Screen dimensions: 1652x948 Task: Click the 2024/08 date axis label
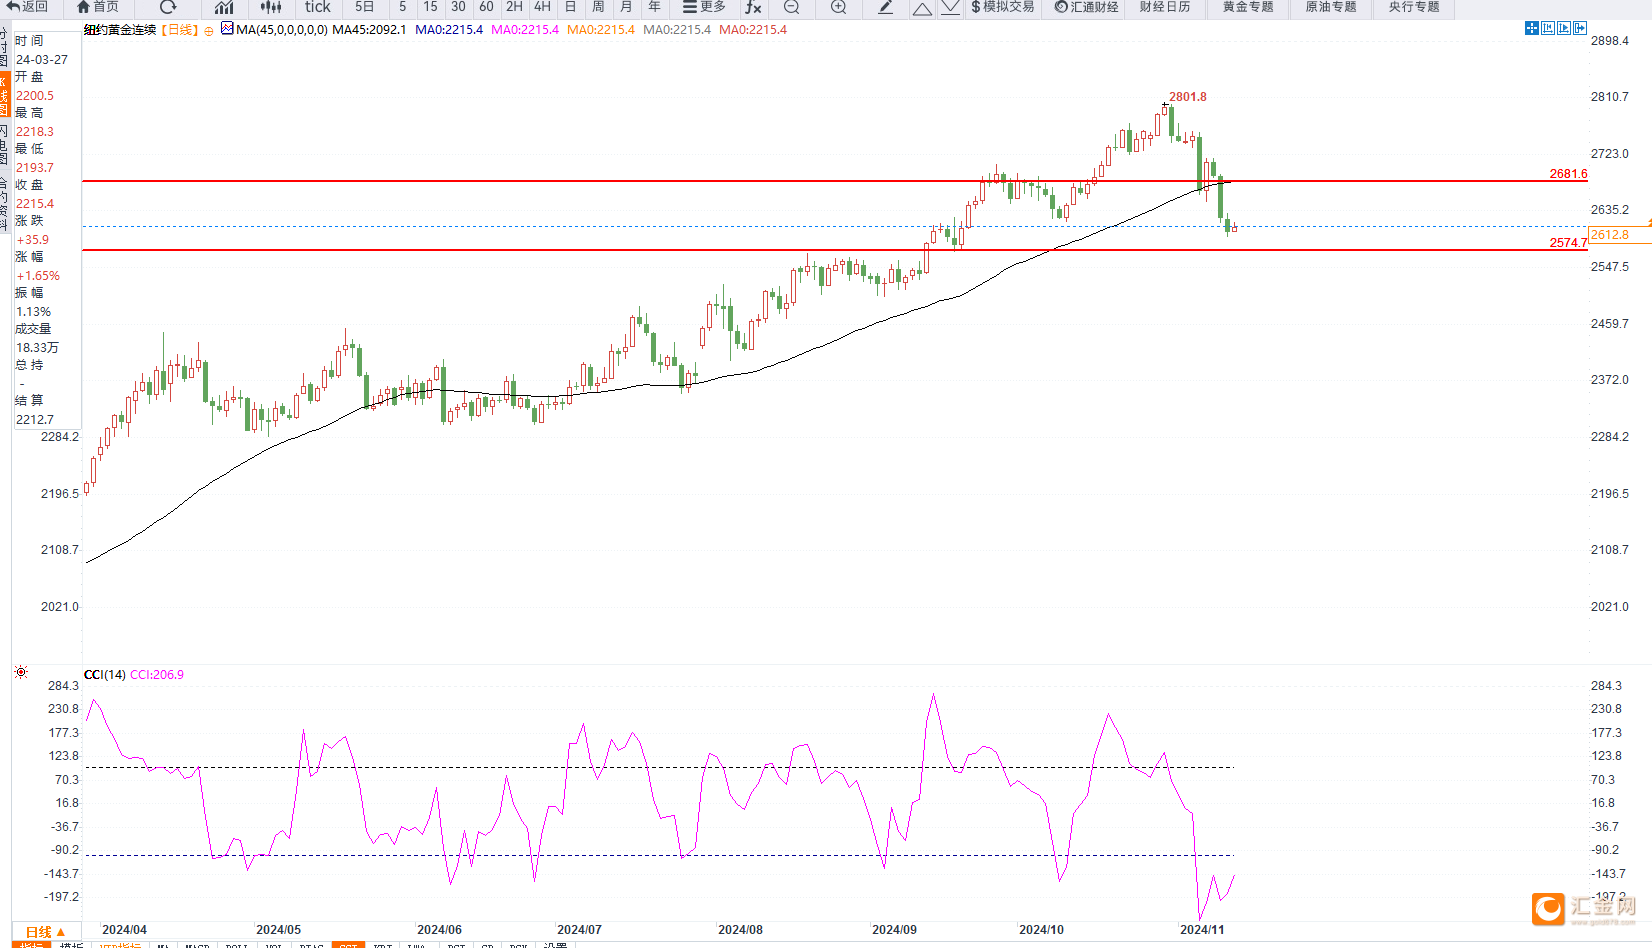tap(740, 930)
